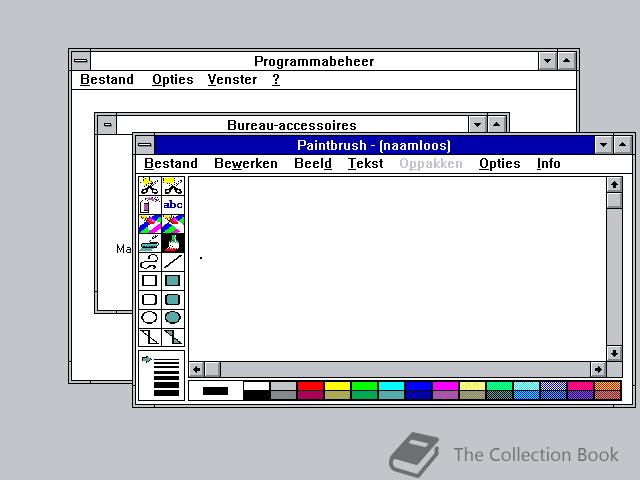Pick the dark gray palette color
Screen dimensions: 640x480
(284, 395)
